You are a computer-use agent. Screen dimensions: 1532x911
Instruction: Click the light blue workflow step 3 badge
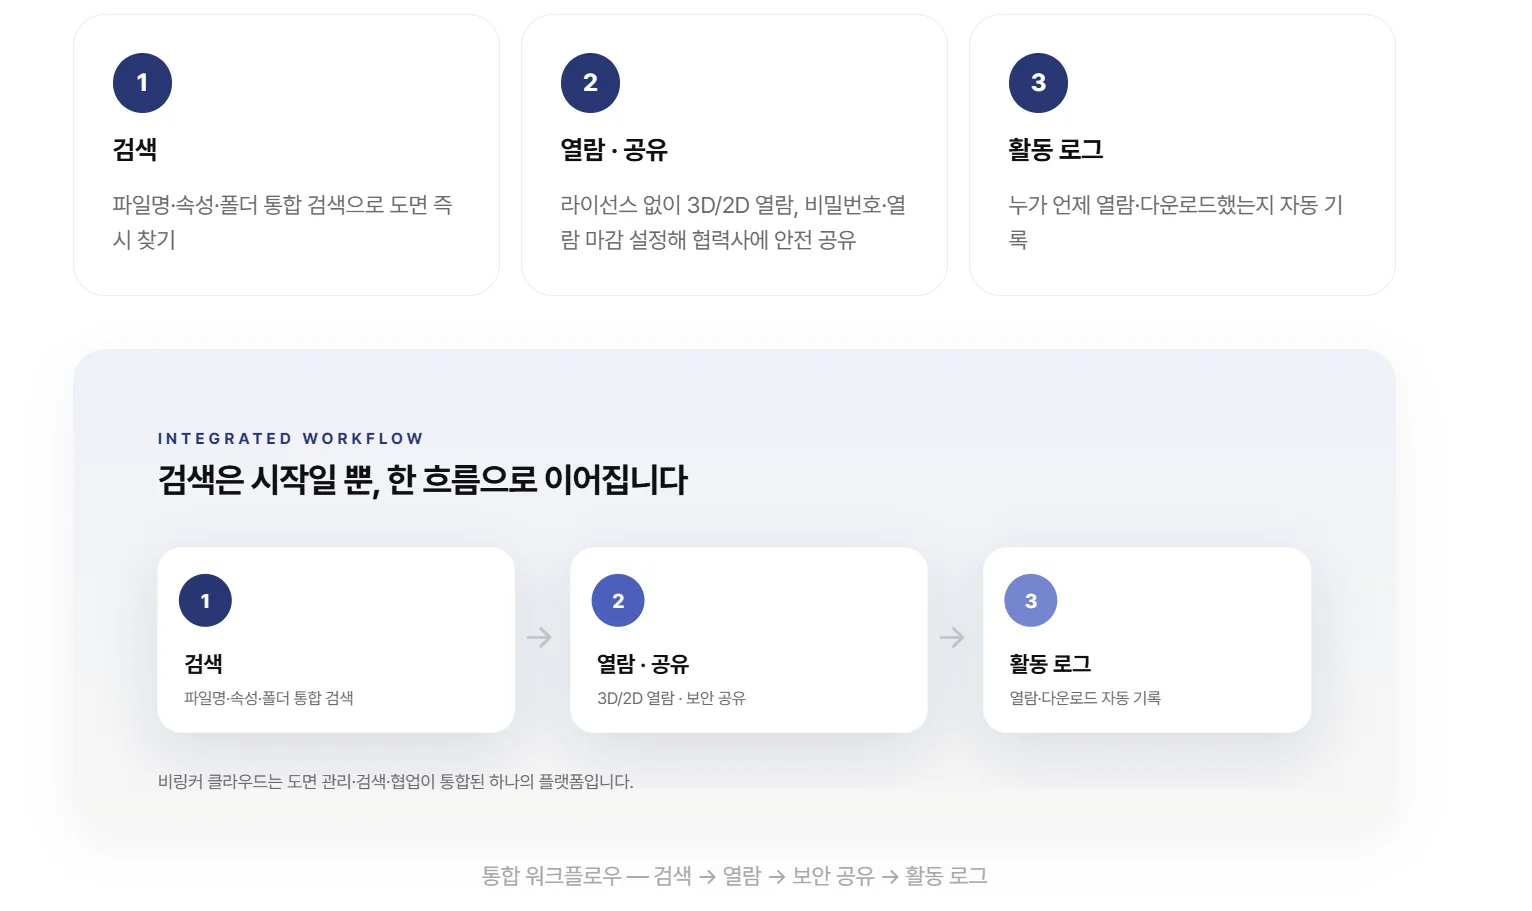tap(1031, 601)
